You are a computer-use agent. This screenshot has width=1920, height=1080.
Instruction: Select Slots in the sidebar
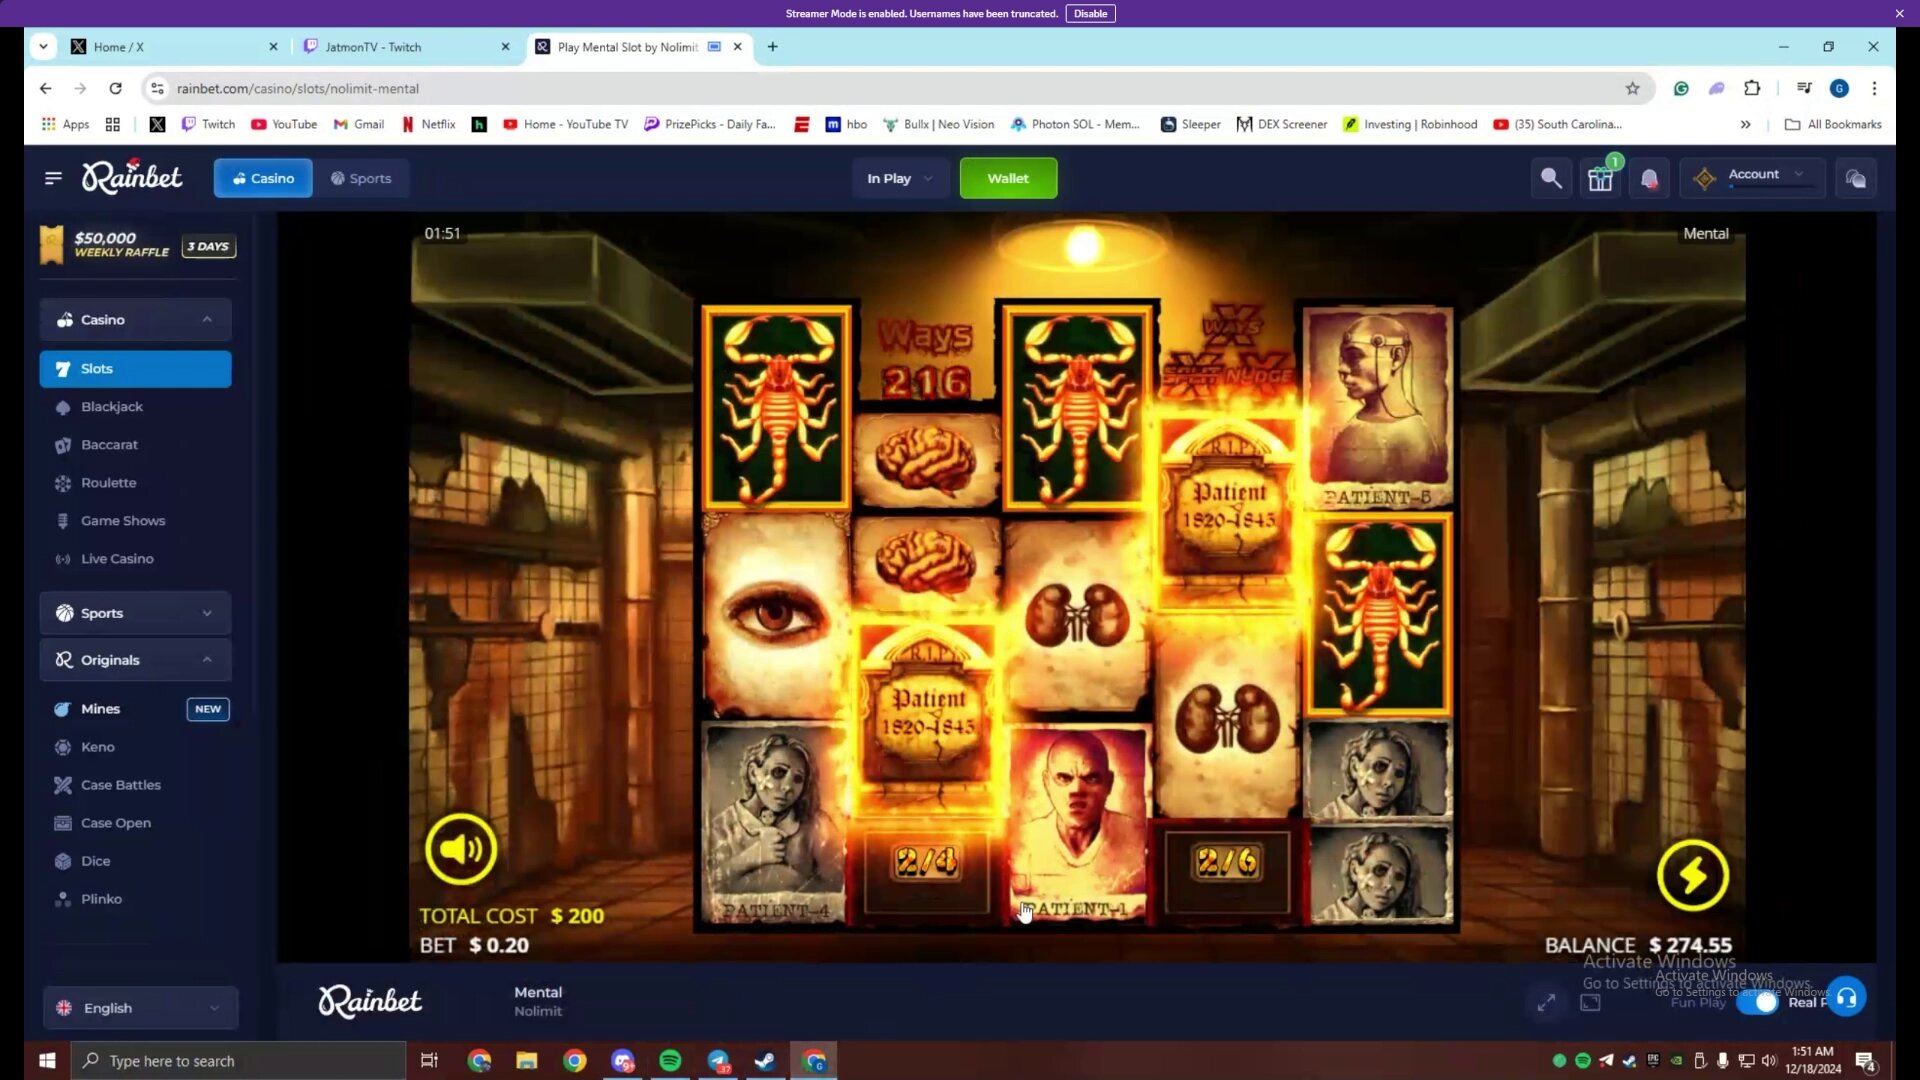coord(135,368)
